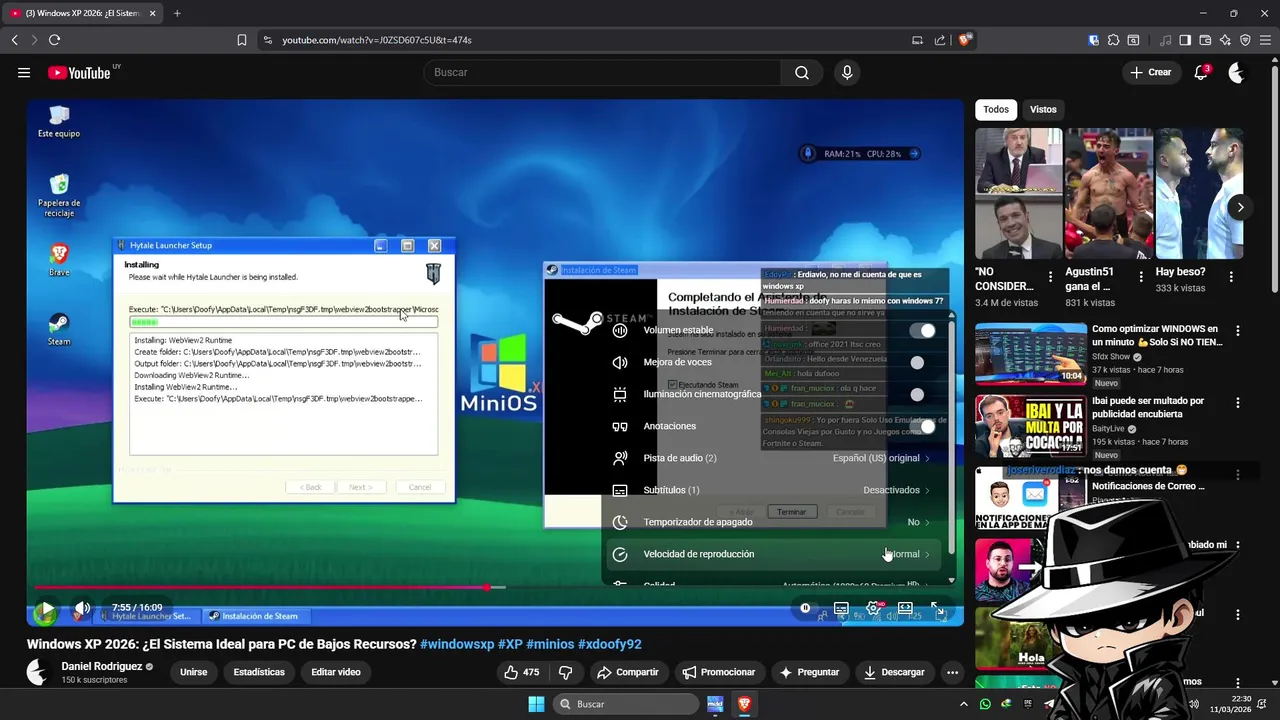Screen dimensions: 1280x720
Task: Enter fullscreen mode
Action: (x=938, y=608)
